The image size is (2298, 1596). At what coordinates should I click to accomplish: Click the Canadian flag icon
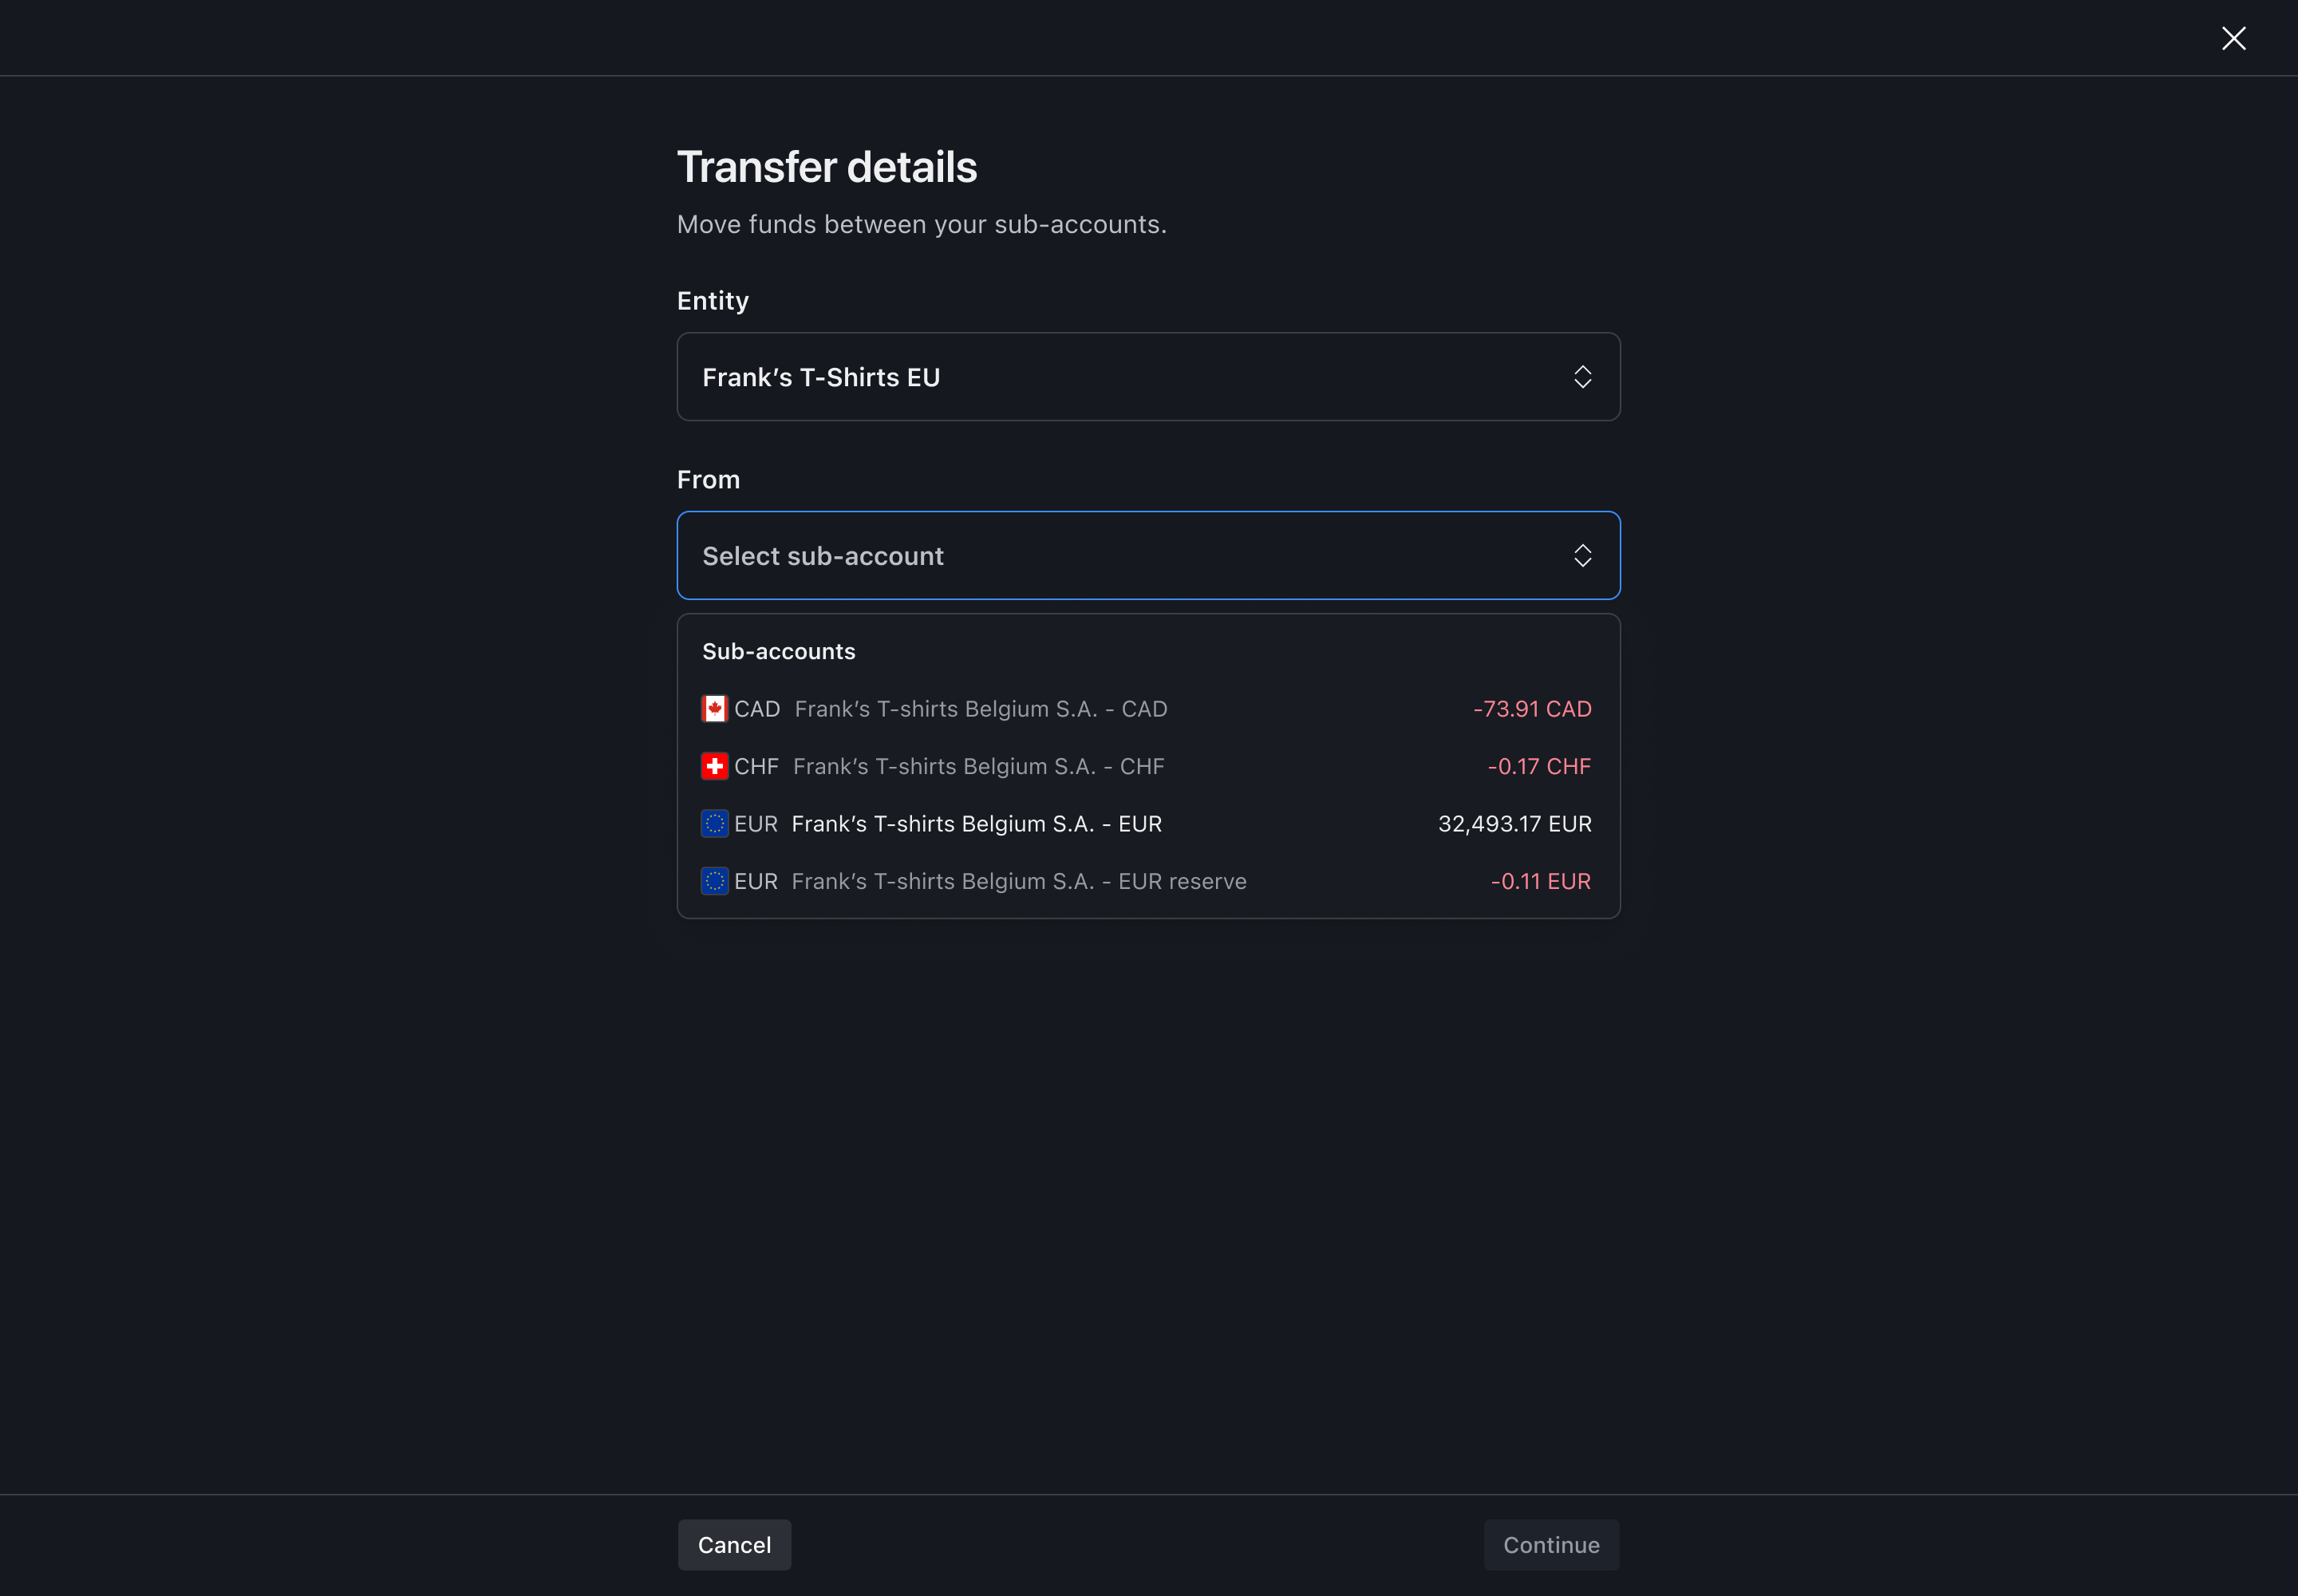tap(714, 709)
